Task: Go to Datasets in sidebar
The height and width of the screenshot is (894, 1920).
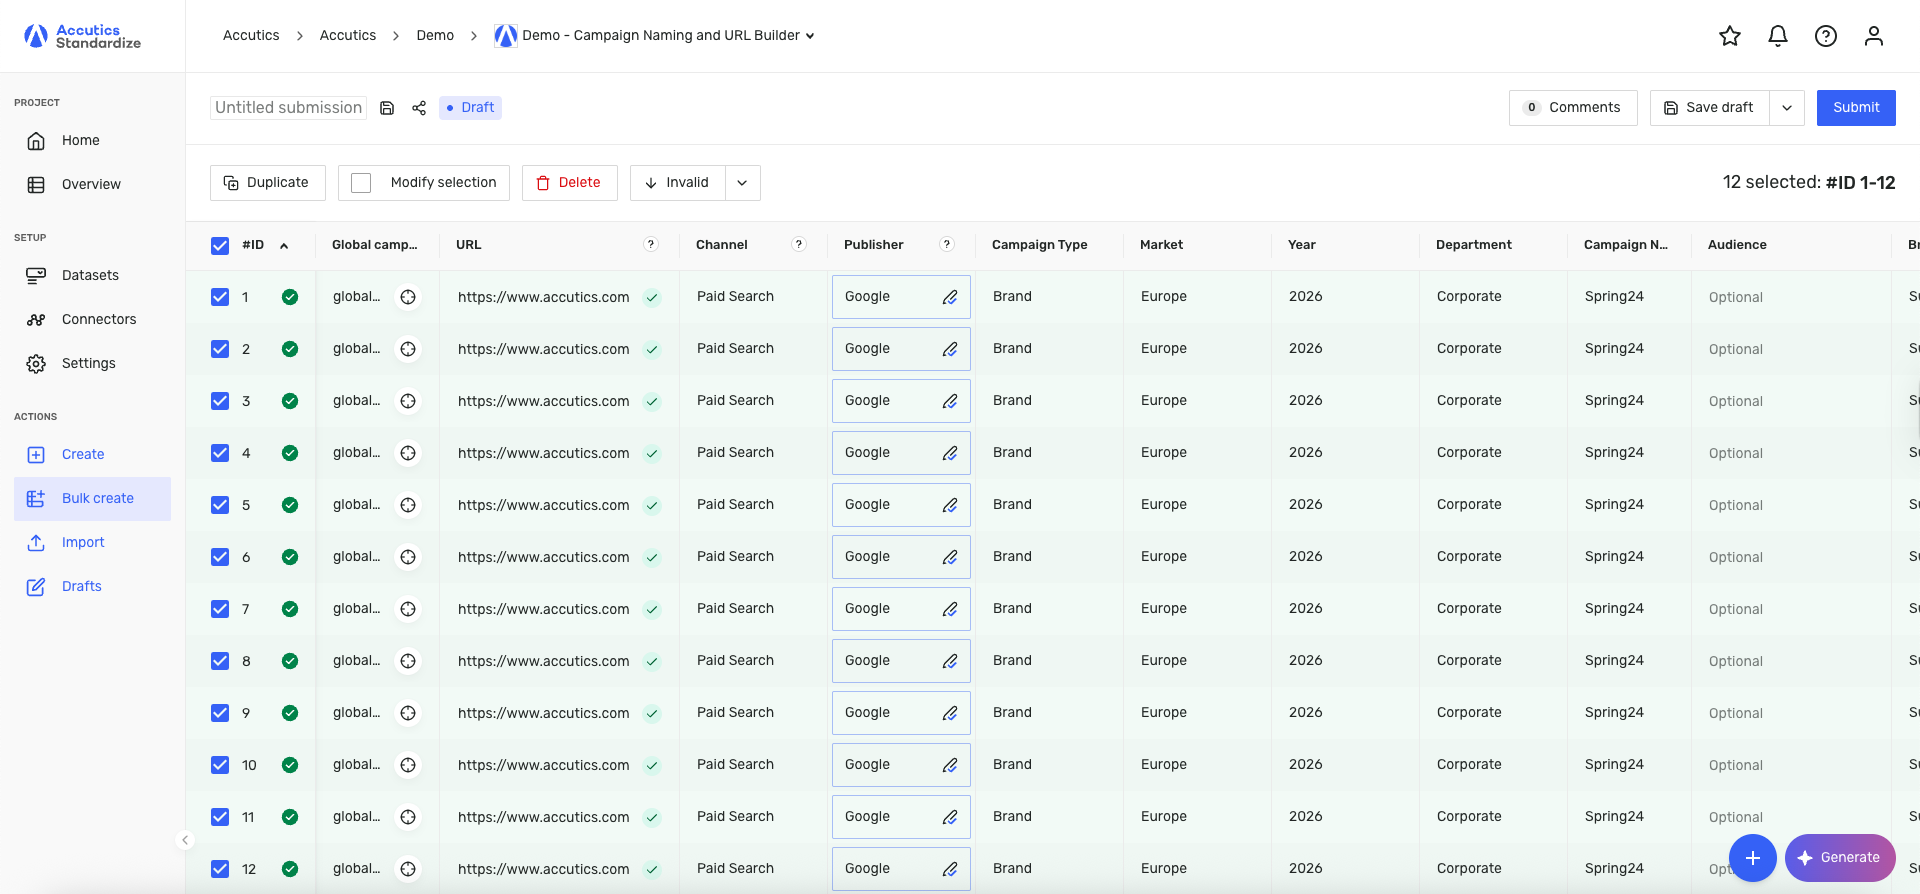Action: click(90, 275)
